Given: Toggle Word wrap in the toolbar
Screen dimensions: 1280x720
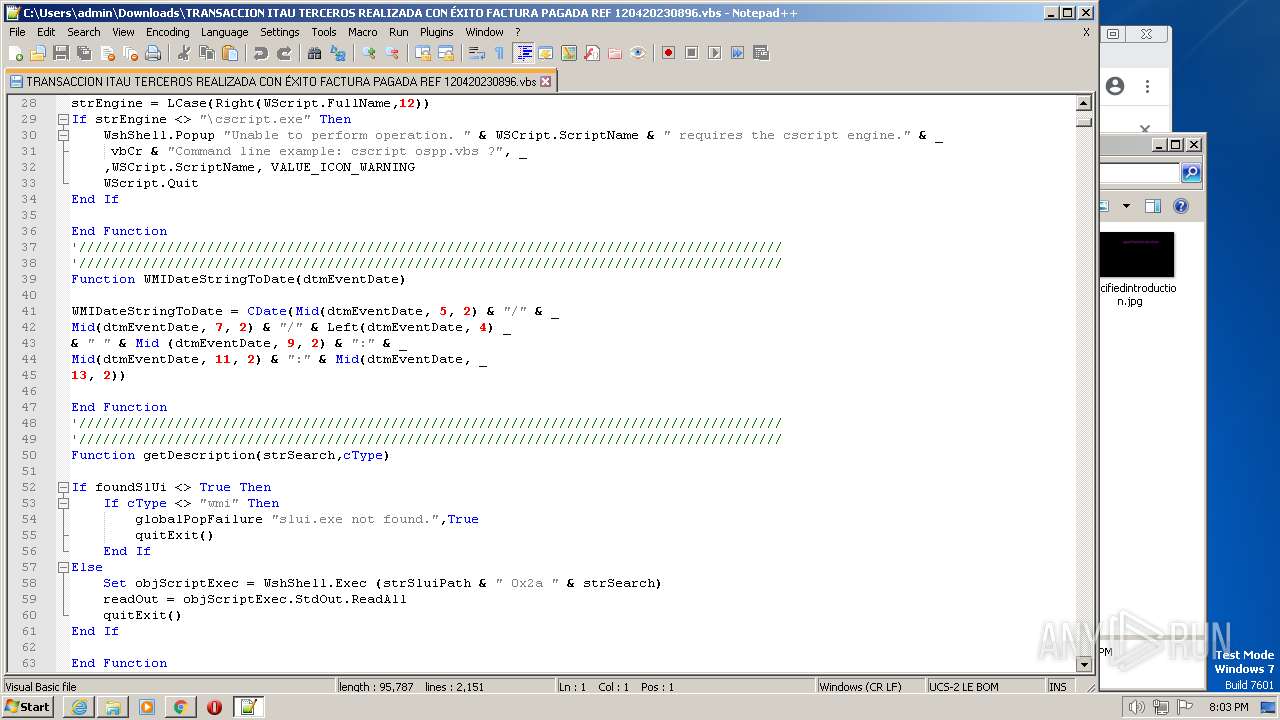Looking at the screenshot, I should point(477,53).
